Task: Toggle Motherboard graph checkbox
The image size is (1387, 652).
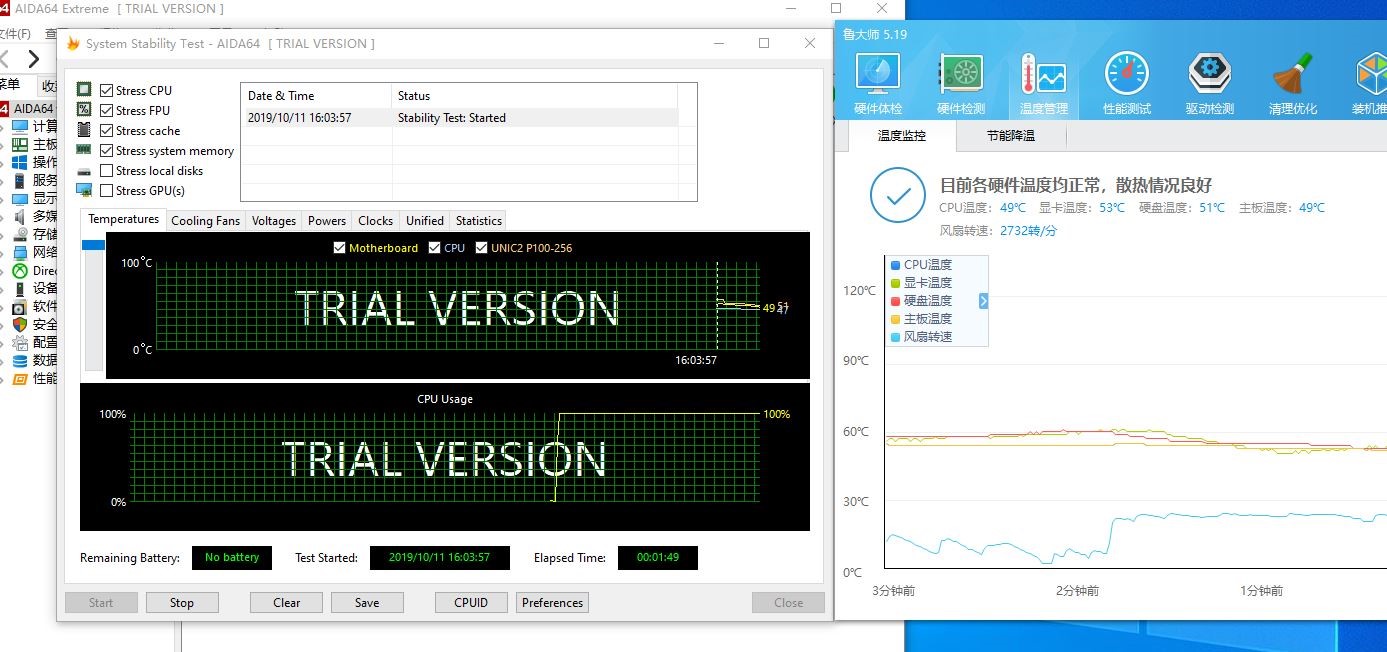Action: tap(339, 247)
